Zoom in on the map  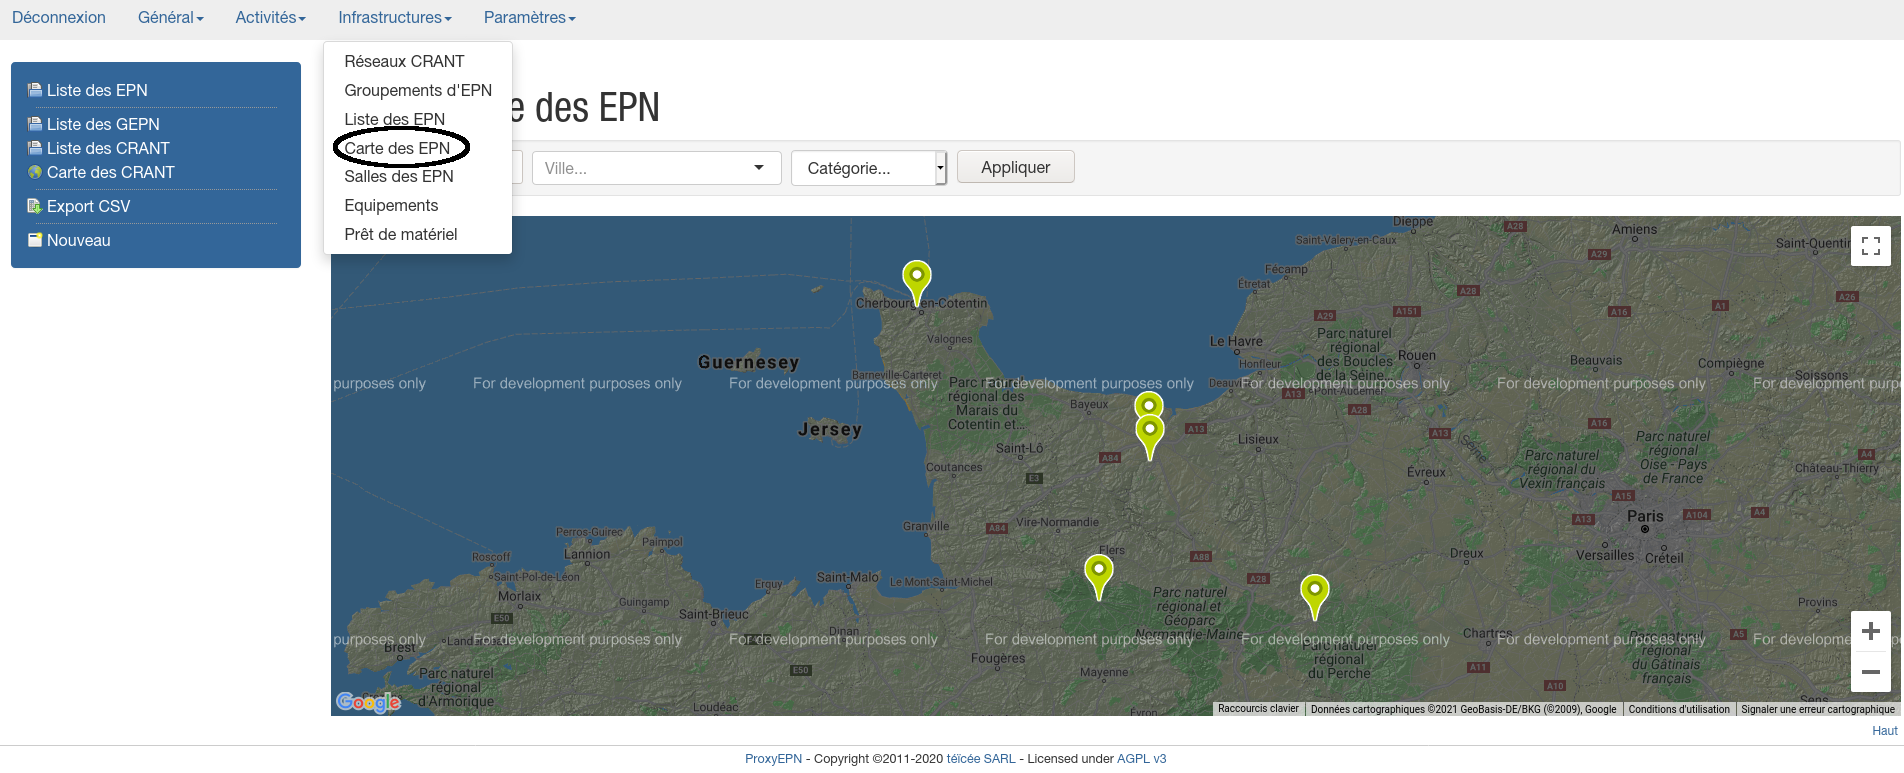point(1870,631)
